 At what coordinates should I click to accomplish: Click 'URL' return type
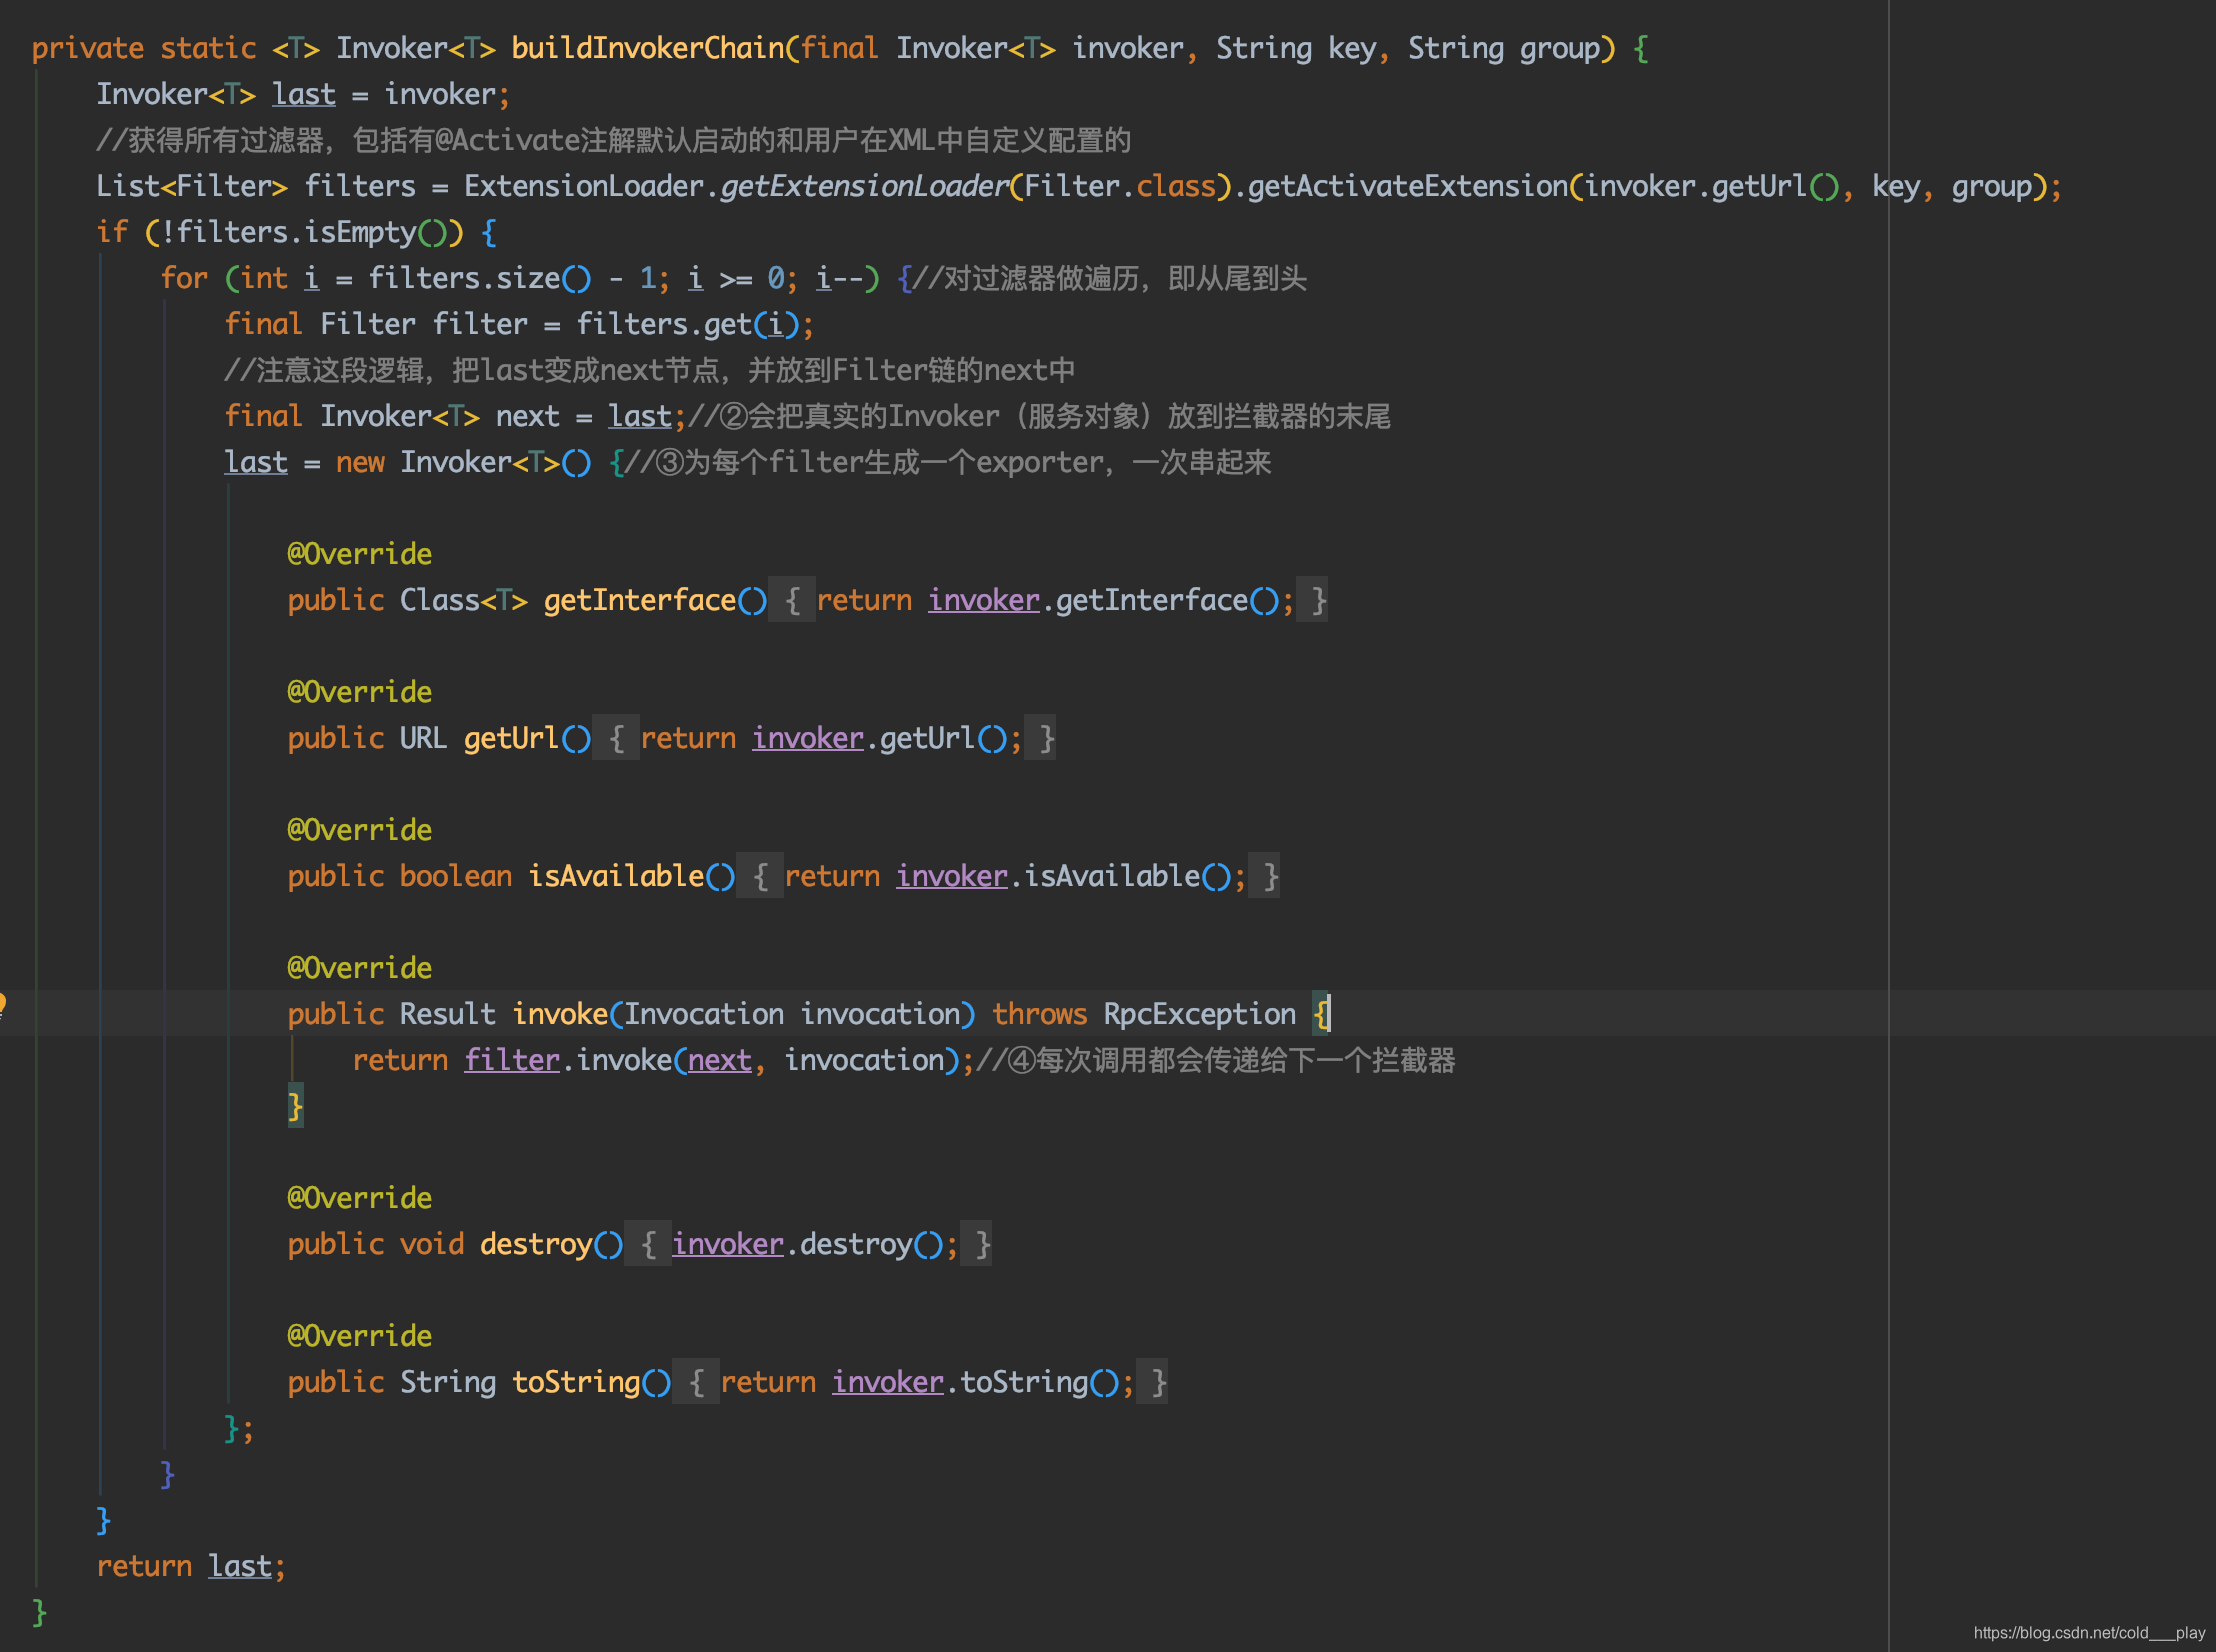[424, 738]
